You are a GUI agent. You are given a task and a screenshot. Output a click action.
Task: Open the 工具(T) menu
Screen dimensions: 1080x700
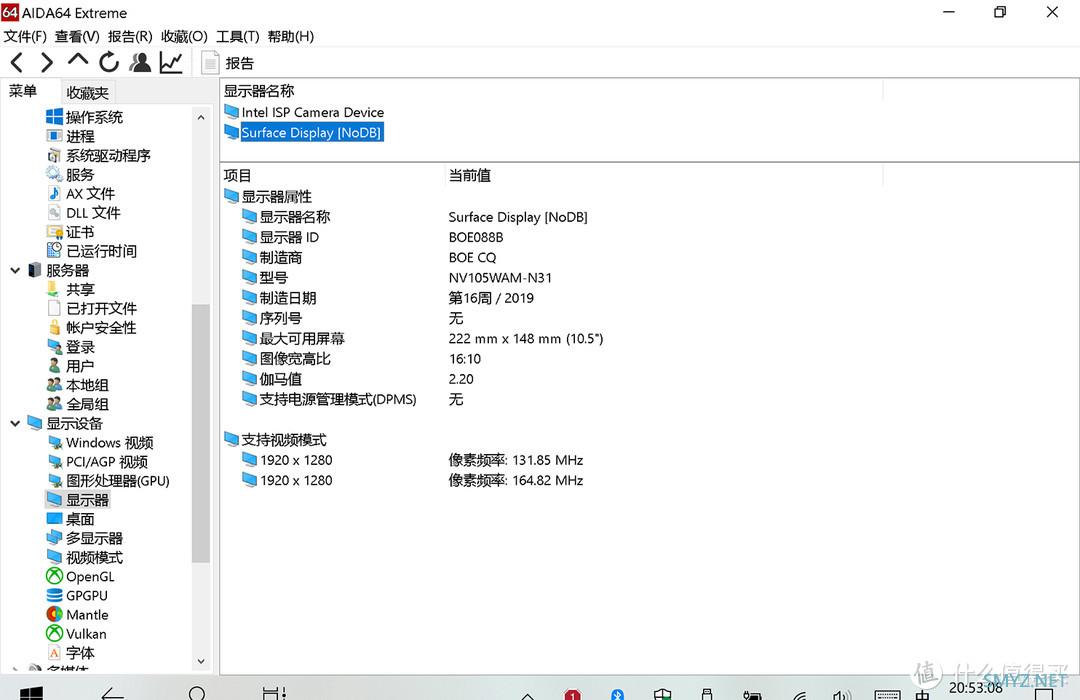(238, 37)
